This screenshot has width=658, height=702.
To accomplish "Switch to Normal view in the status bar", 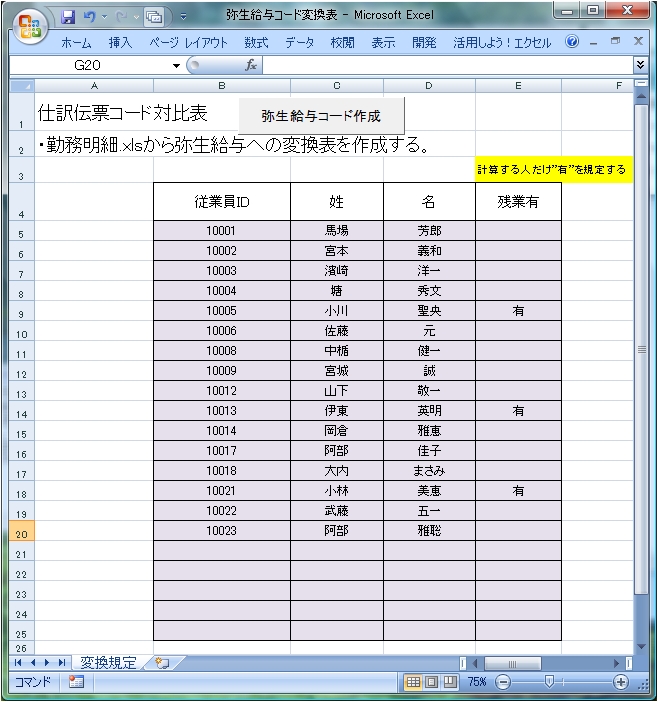I will click(x=413, y=682).
